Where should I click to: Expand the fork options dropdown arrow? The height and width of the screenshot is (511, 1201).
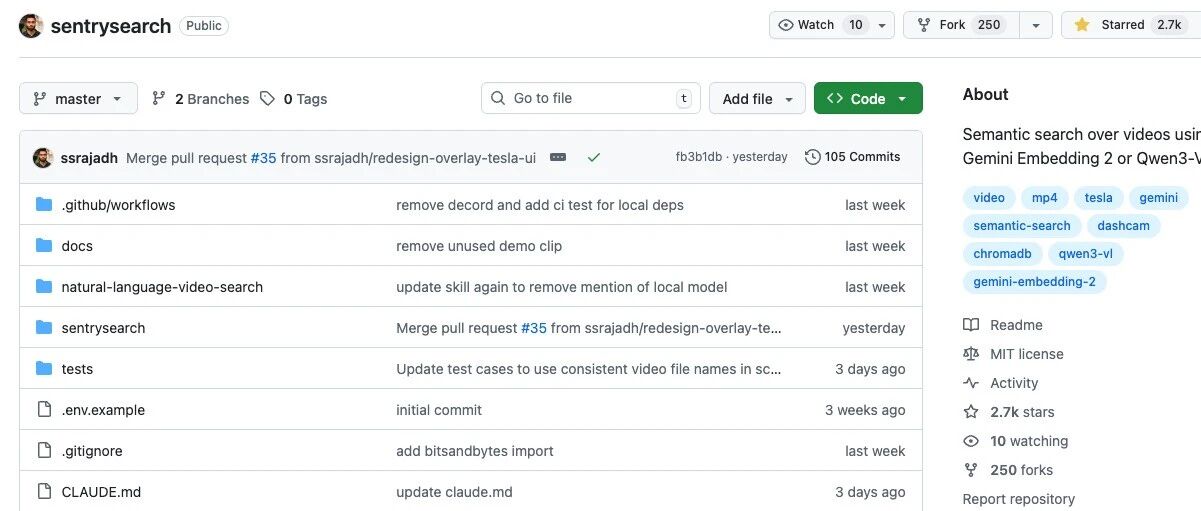[x=1036, y=25]
